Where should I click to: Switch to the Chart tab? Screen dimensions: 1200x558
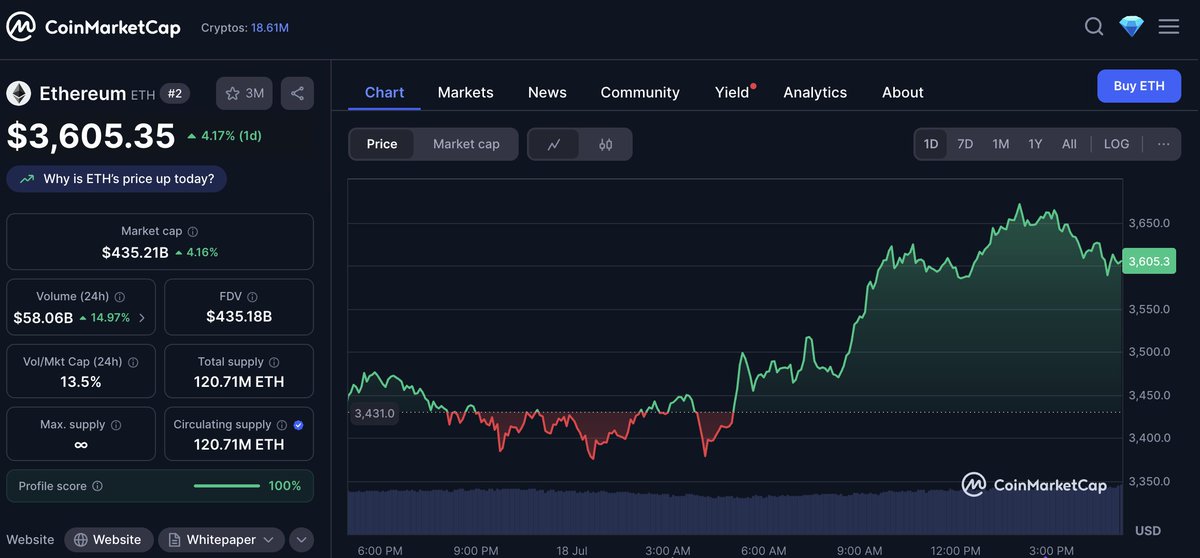point(384,92)
